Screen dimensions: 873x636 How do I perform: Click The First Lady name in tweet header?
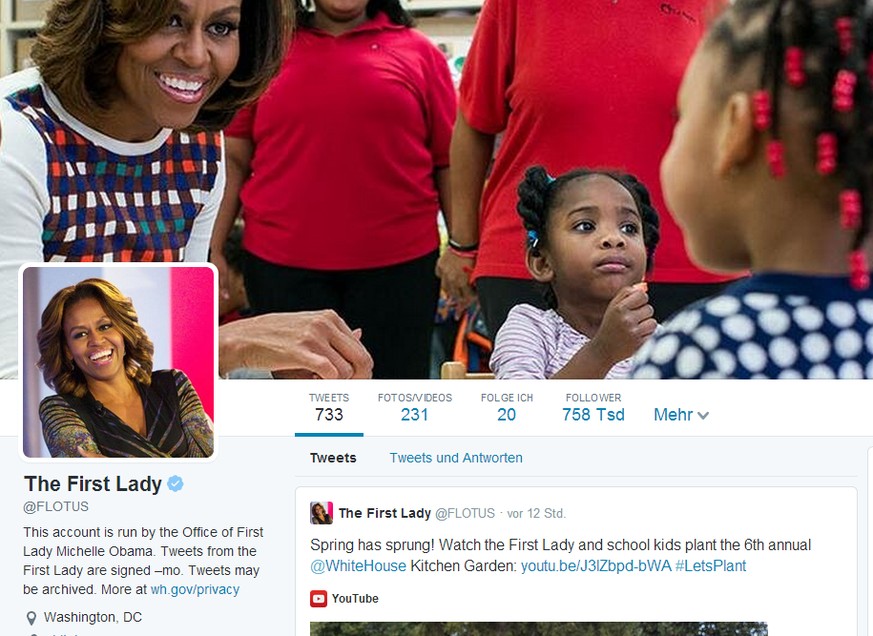385,513
